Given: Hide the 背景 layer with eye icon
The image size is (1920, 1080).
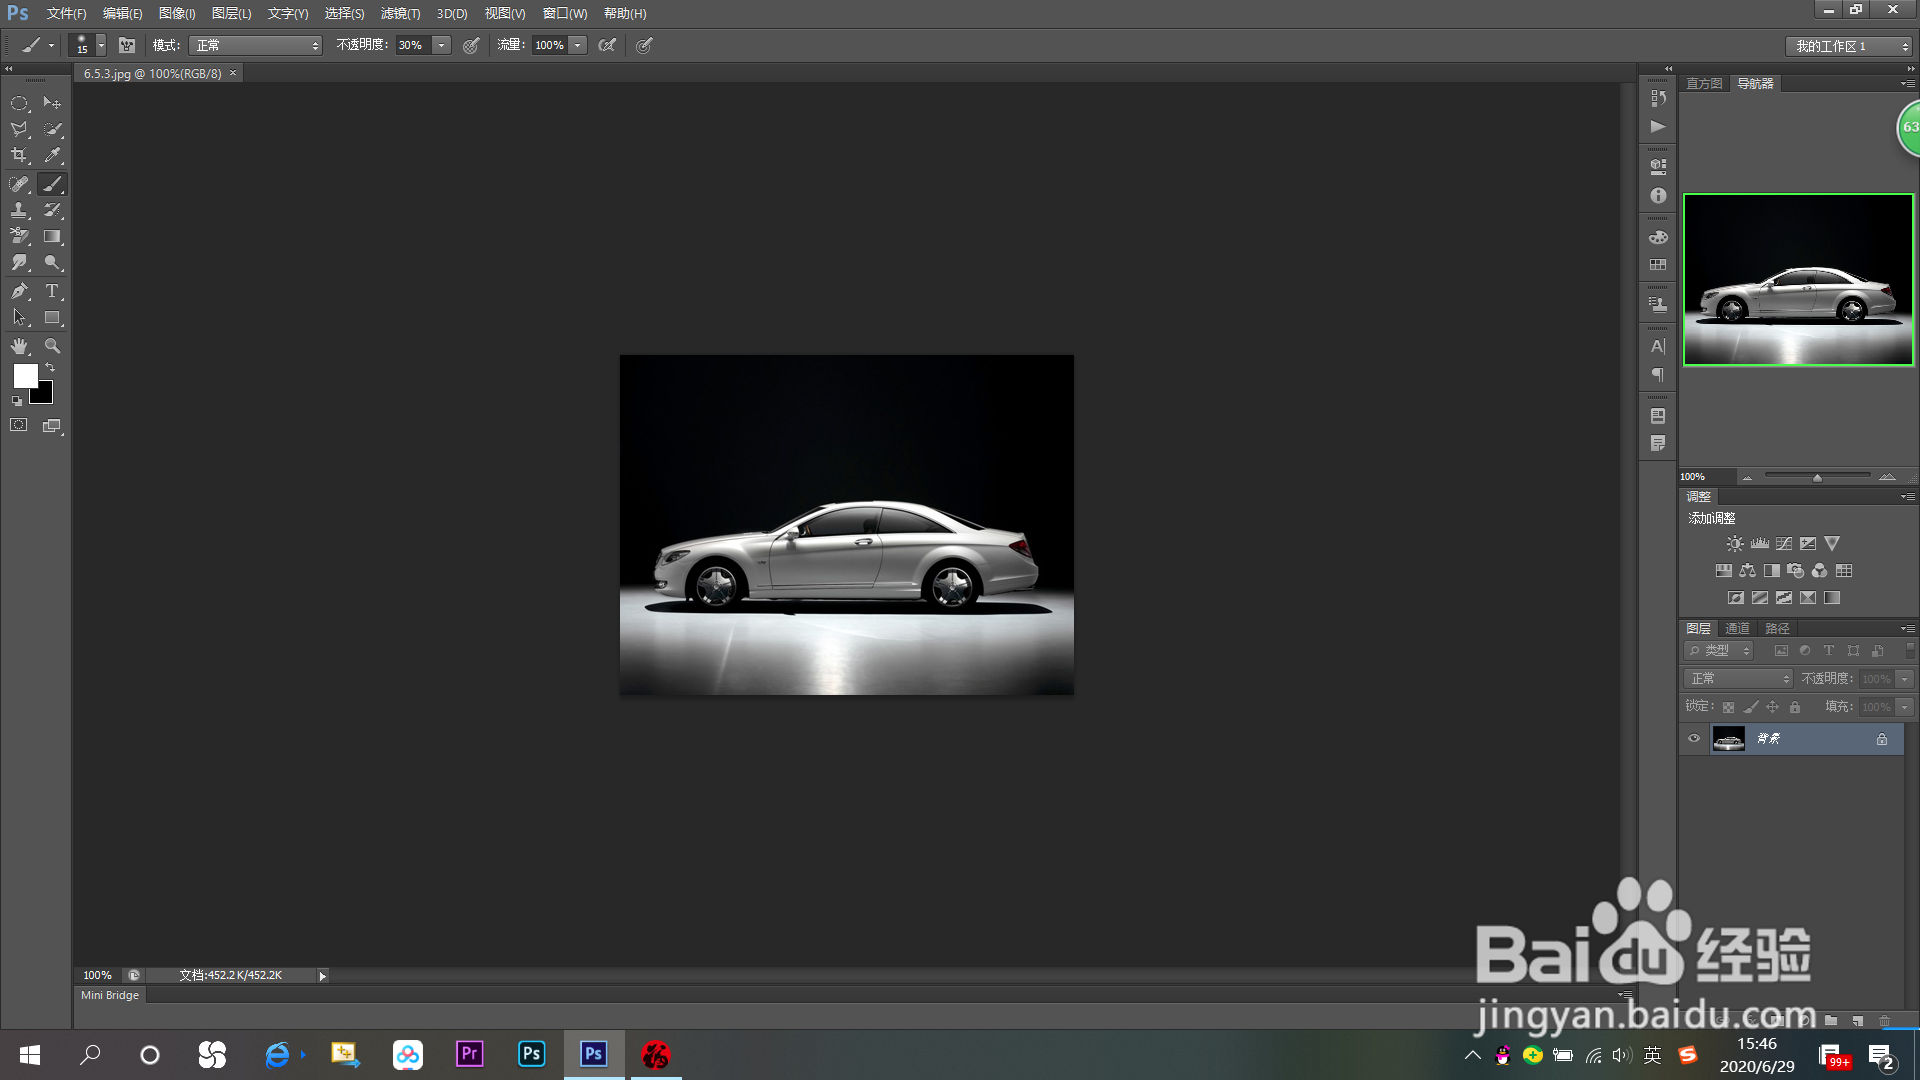Looking at the screenshot, I should pos(1694,739).
